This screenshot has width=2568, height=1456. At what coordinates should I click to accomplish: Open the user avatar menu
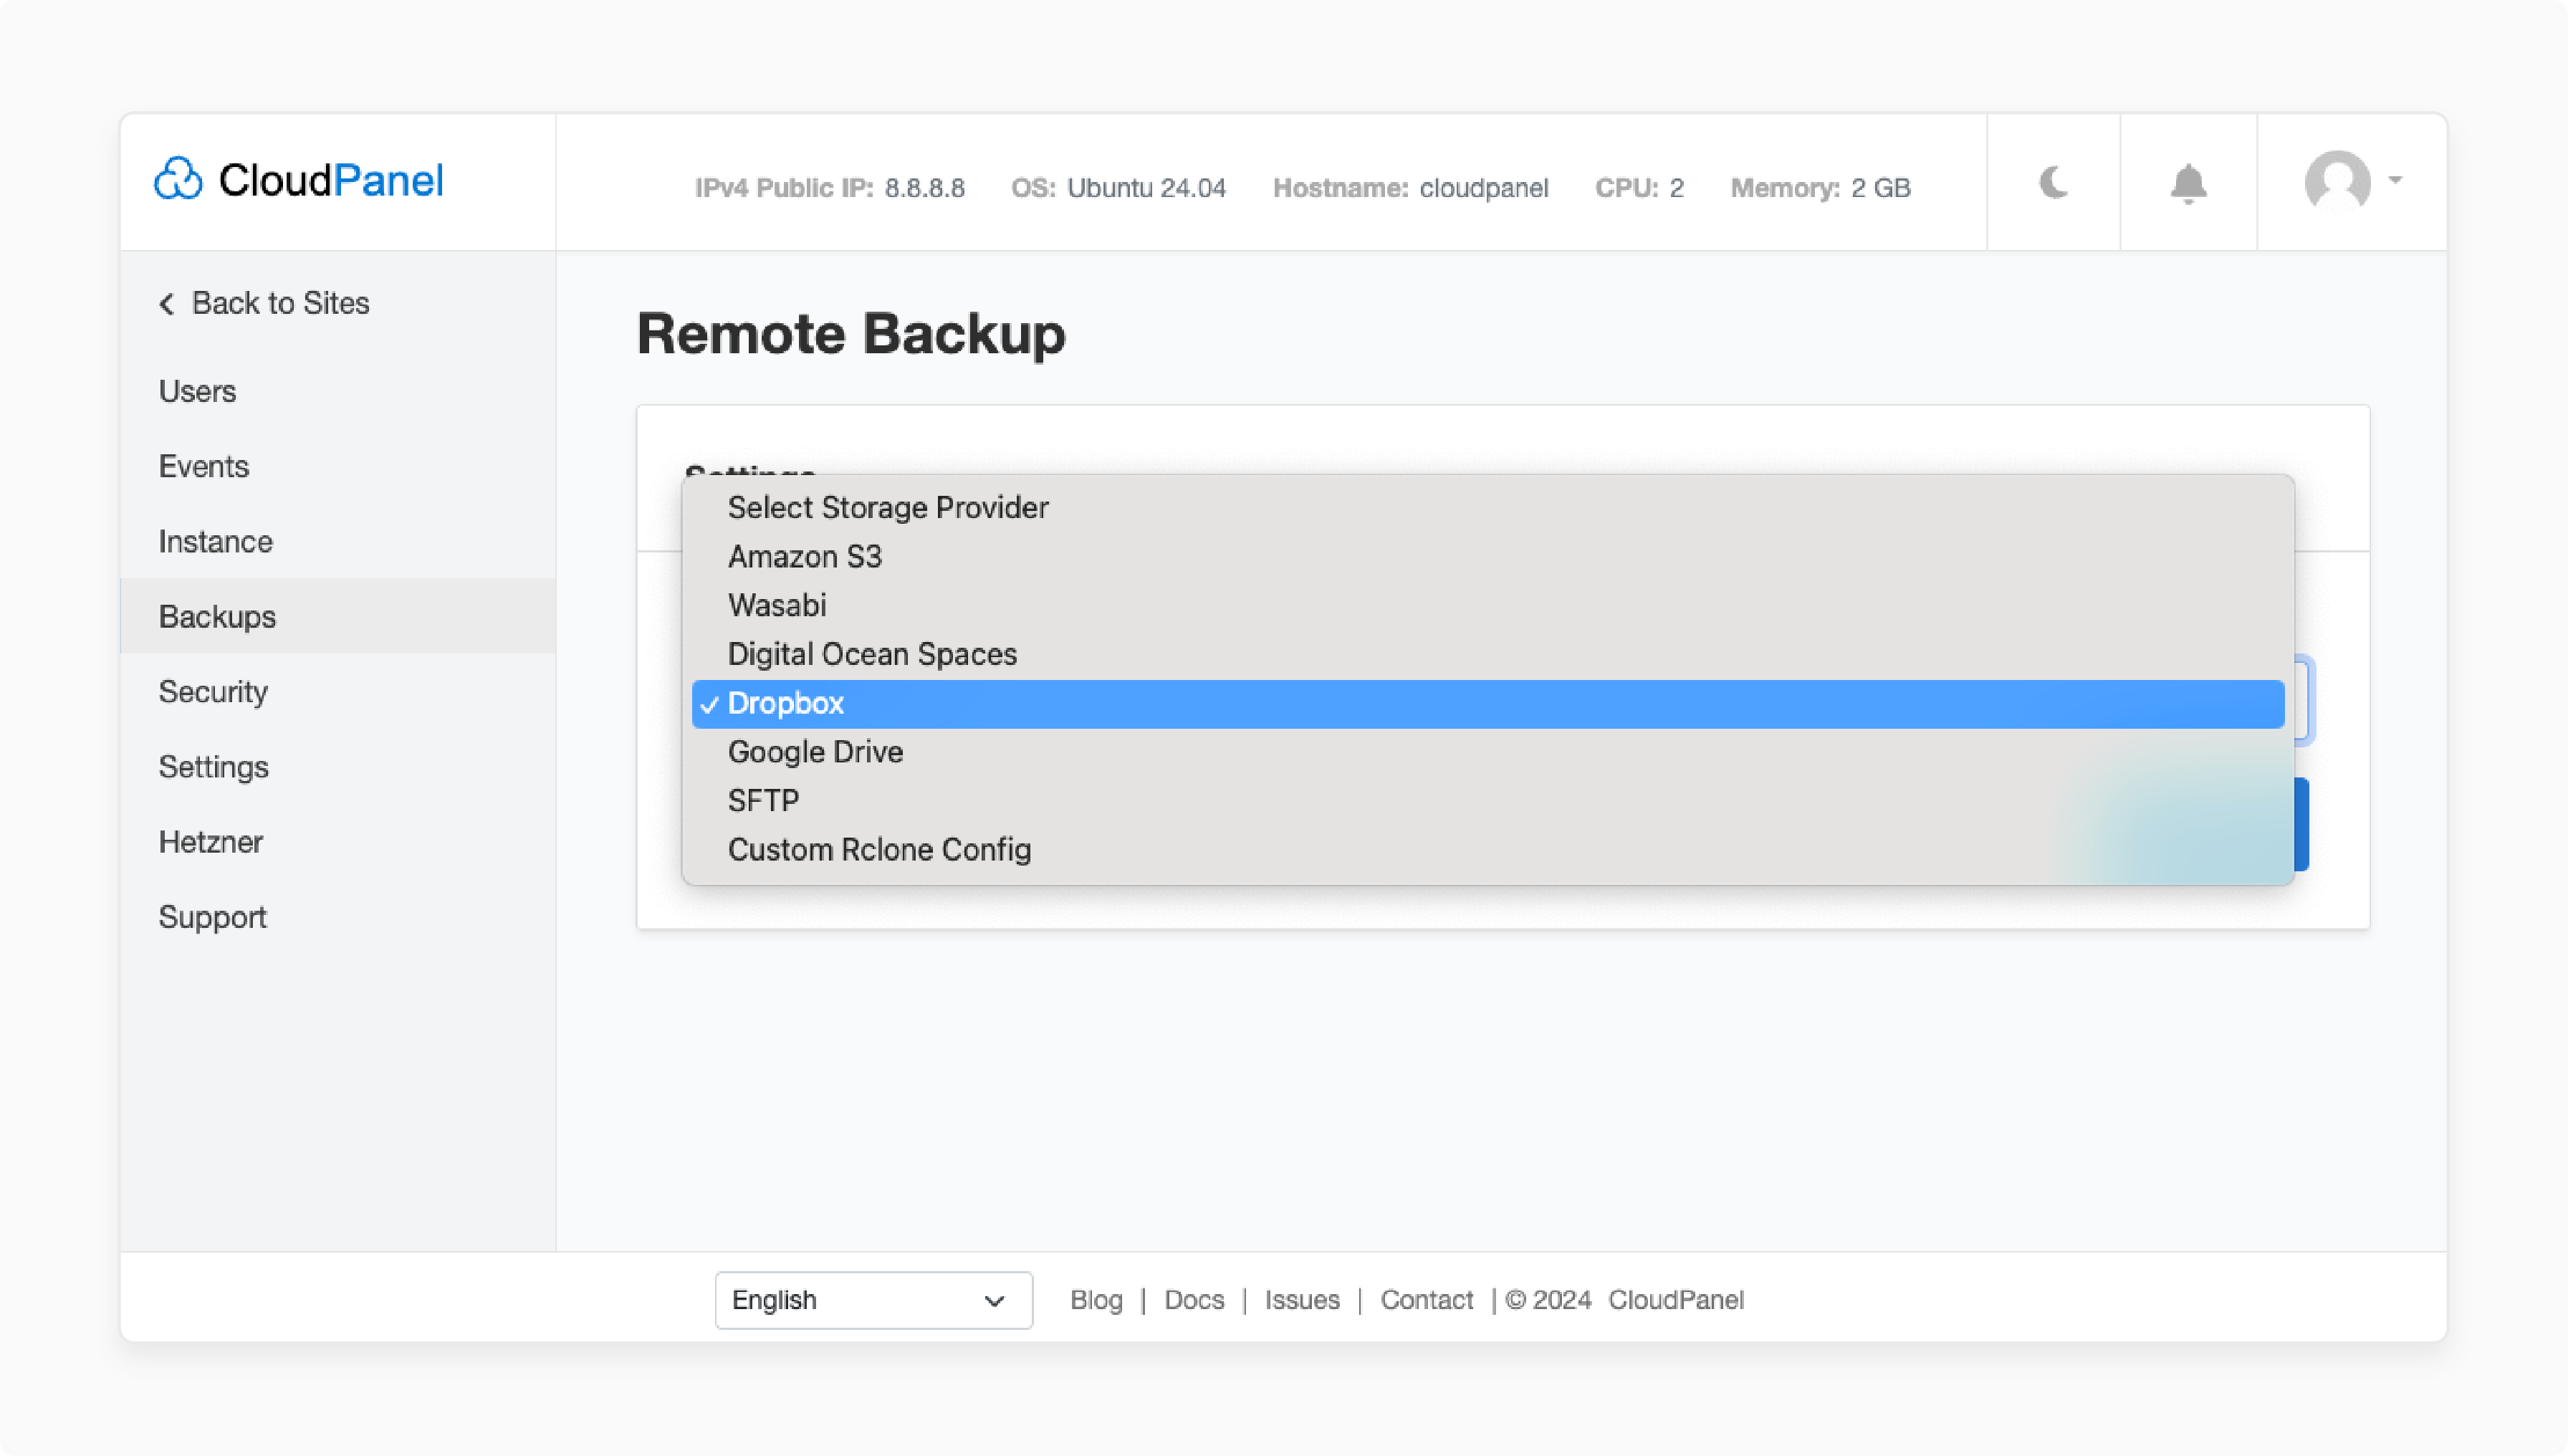(2337, 181)
